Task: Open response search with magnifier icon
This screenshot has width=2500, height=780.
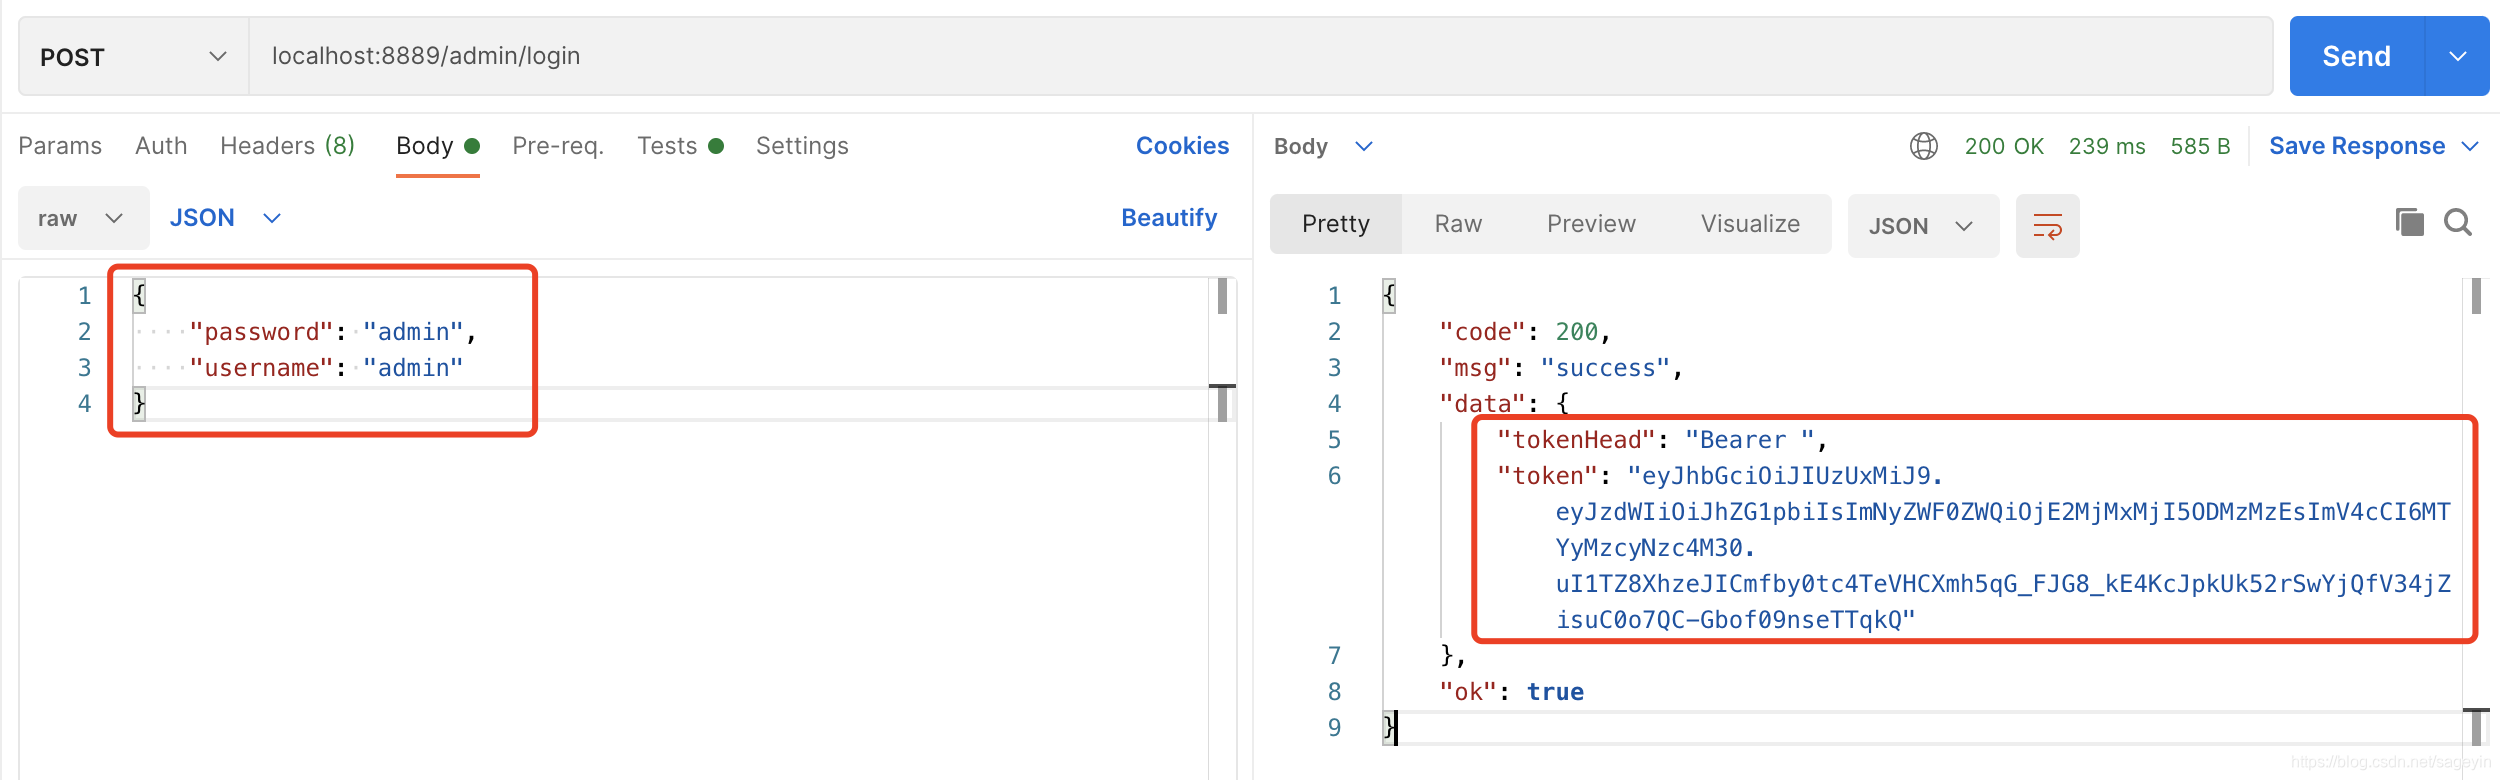Action: pos(2458,222)
